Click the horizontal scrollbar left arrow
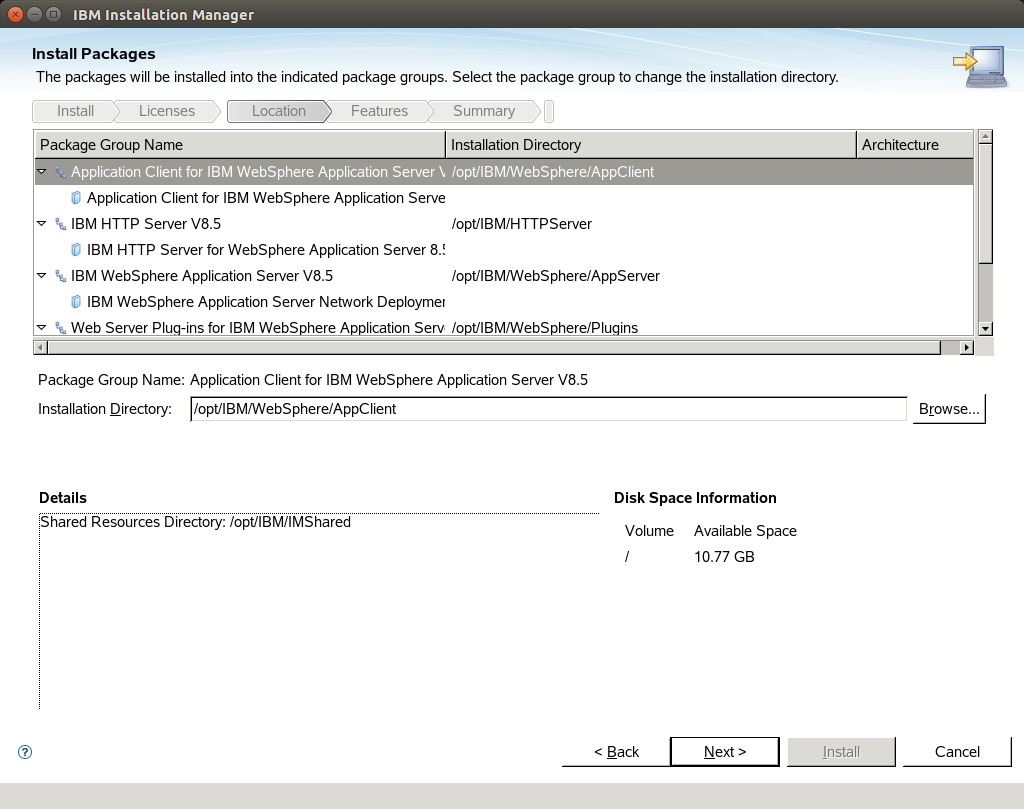 (x=40, y=347)
